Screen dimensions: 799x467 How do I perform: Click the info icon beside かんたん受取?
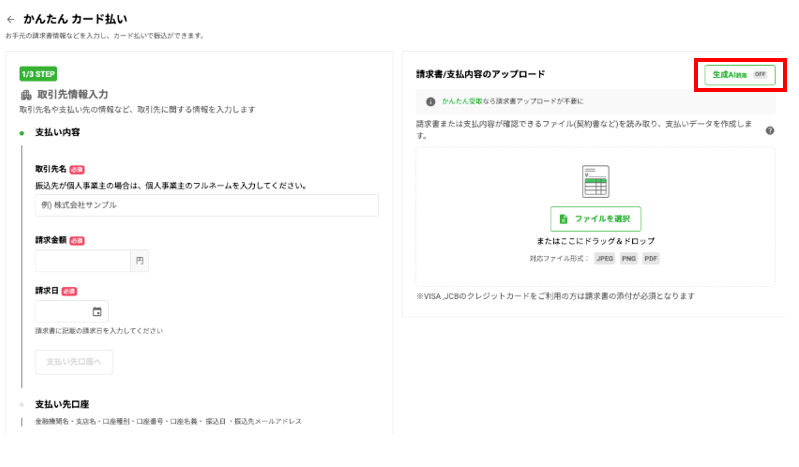coord(431,101)
